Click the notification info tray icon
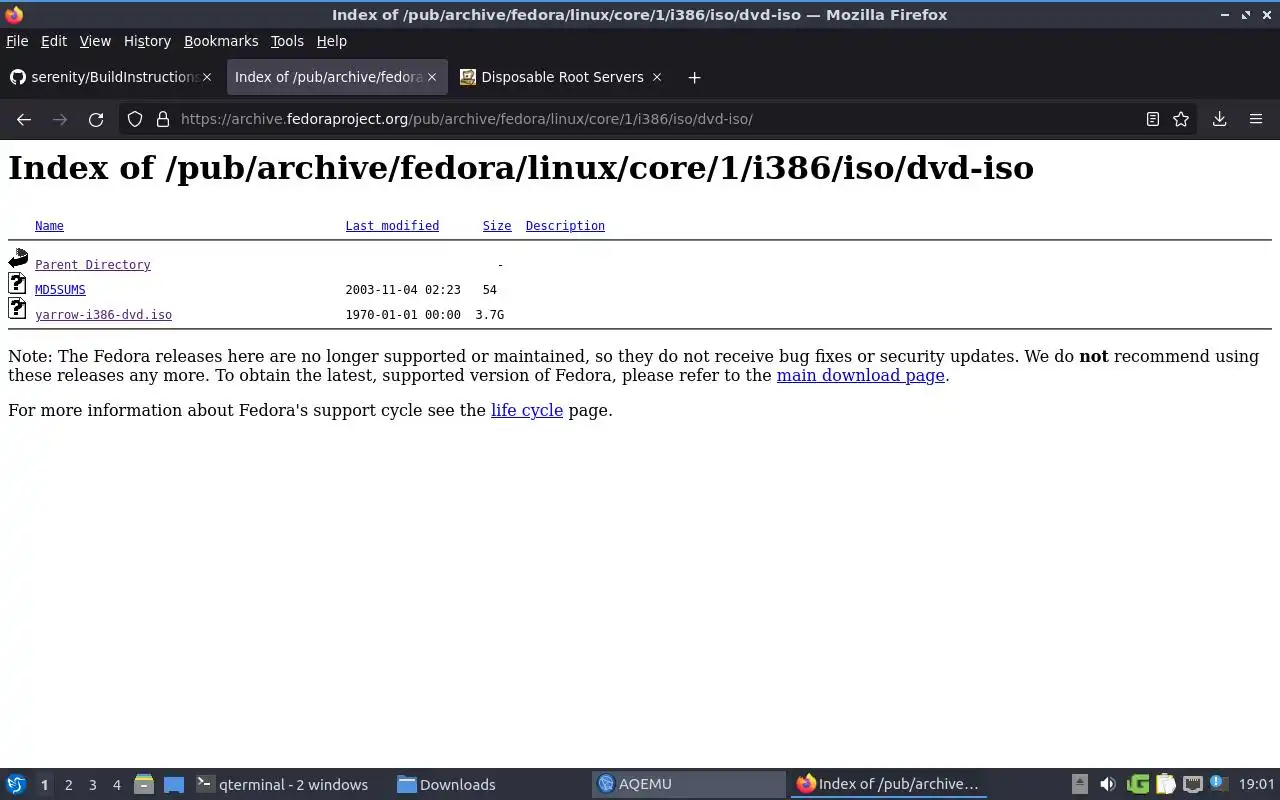The width and height of the screenshot is (1280, 800). coord(1218,783)
